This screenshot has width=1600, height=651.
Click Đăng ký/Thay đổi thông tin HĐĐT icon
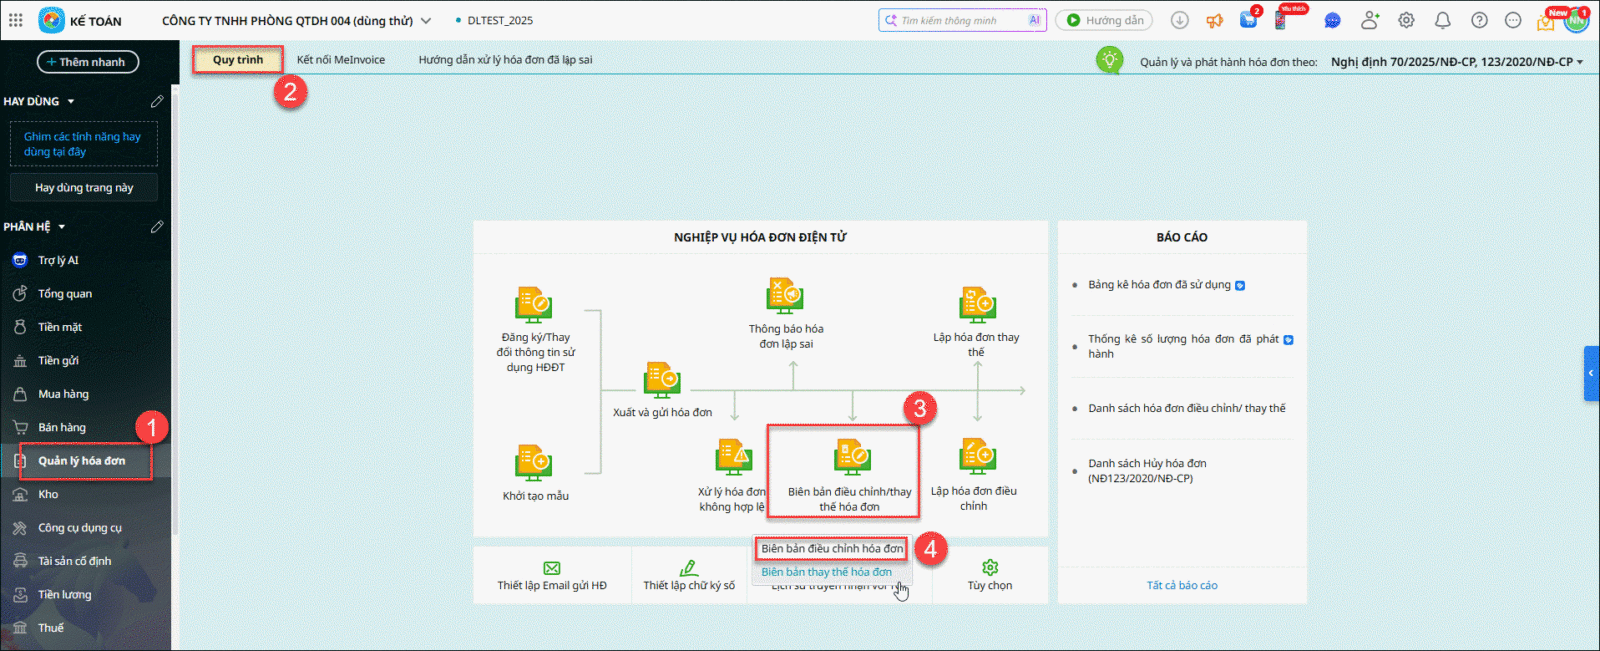tap(534, 305)
